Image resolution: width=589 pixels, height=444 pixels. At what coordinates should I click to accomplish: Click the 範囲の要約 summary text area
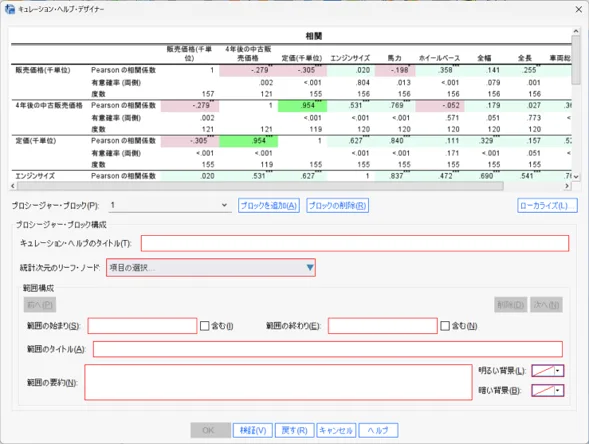coord(278,382)
